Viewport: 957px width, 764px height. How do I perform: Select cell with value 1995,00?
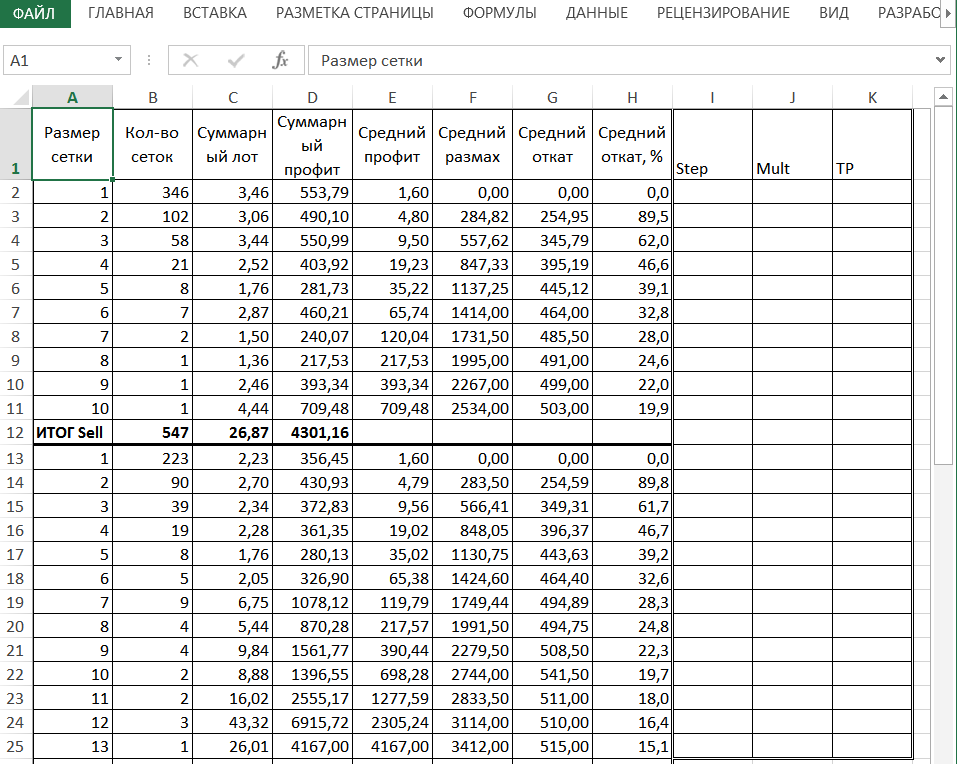pos(472,361)
